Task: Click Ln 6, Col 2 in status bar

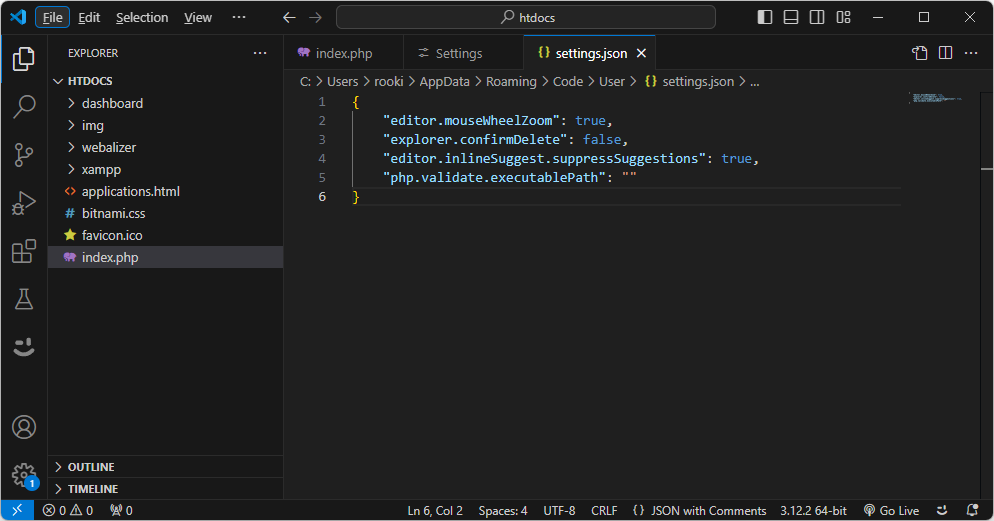Action: coord(435,510)
